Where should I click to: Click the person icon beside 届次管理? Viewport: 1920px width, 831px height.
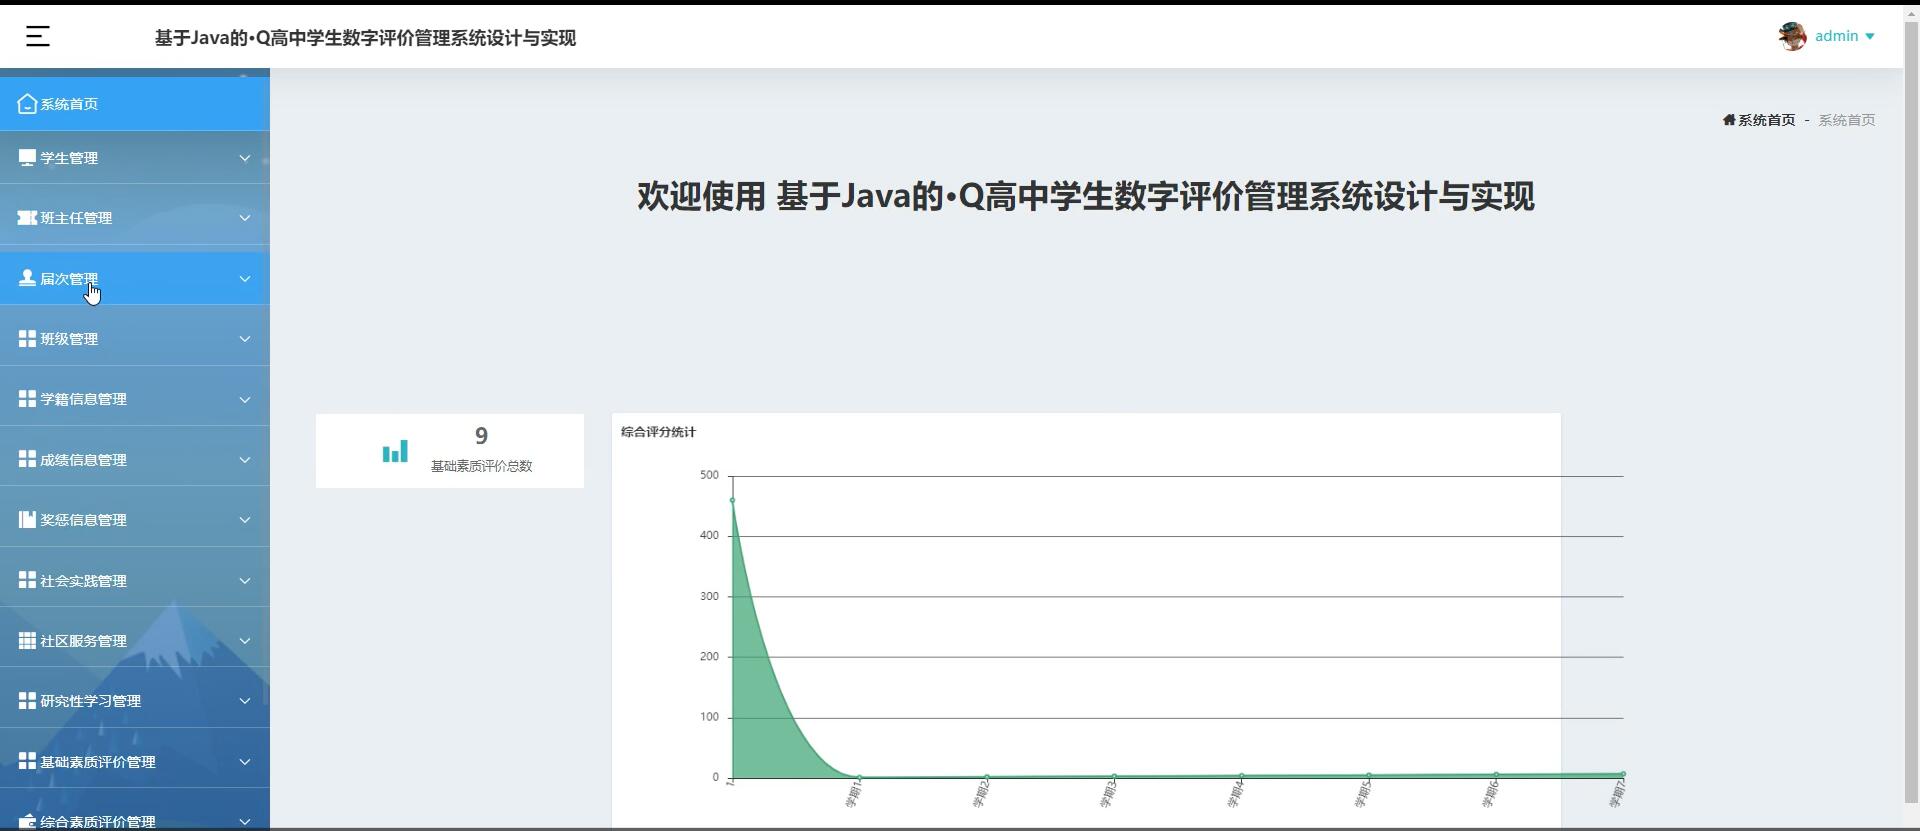coord(27,278)
